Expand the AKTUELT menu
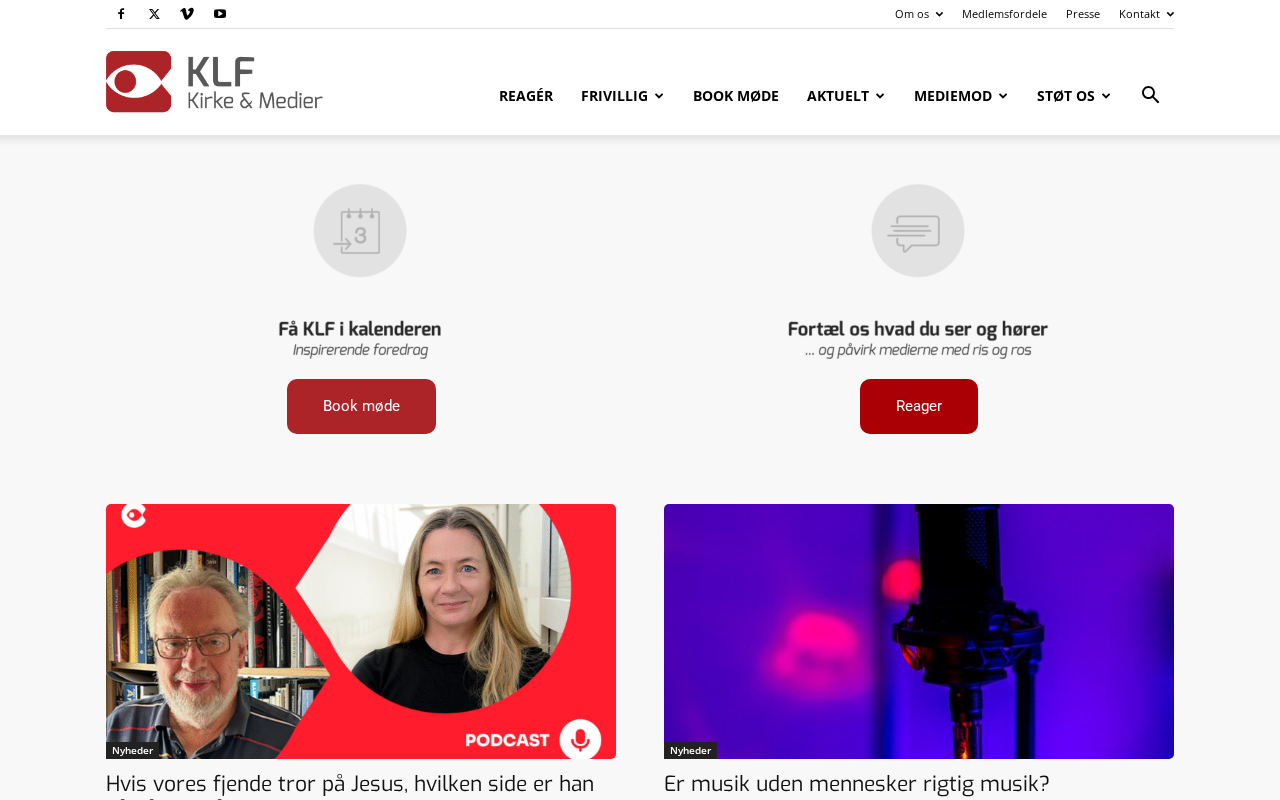Screen dimensions: 1280x800 pyautogui.click(x=846, y=96)
